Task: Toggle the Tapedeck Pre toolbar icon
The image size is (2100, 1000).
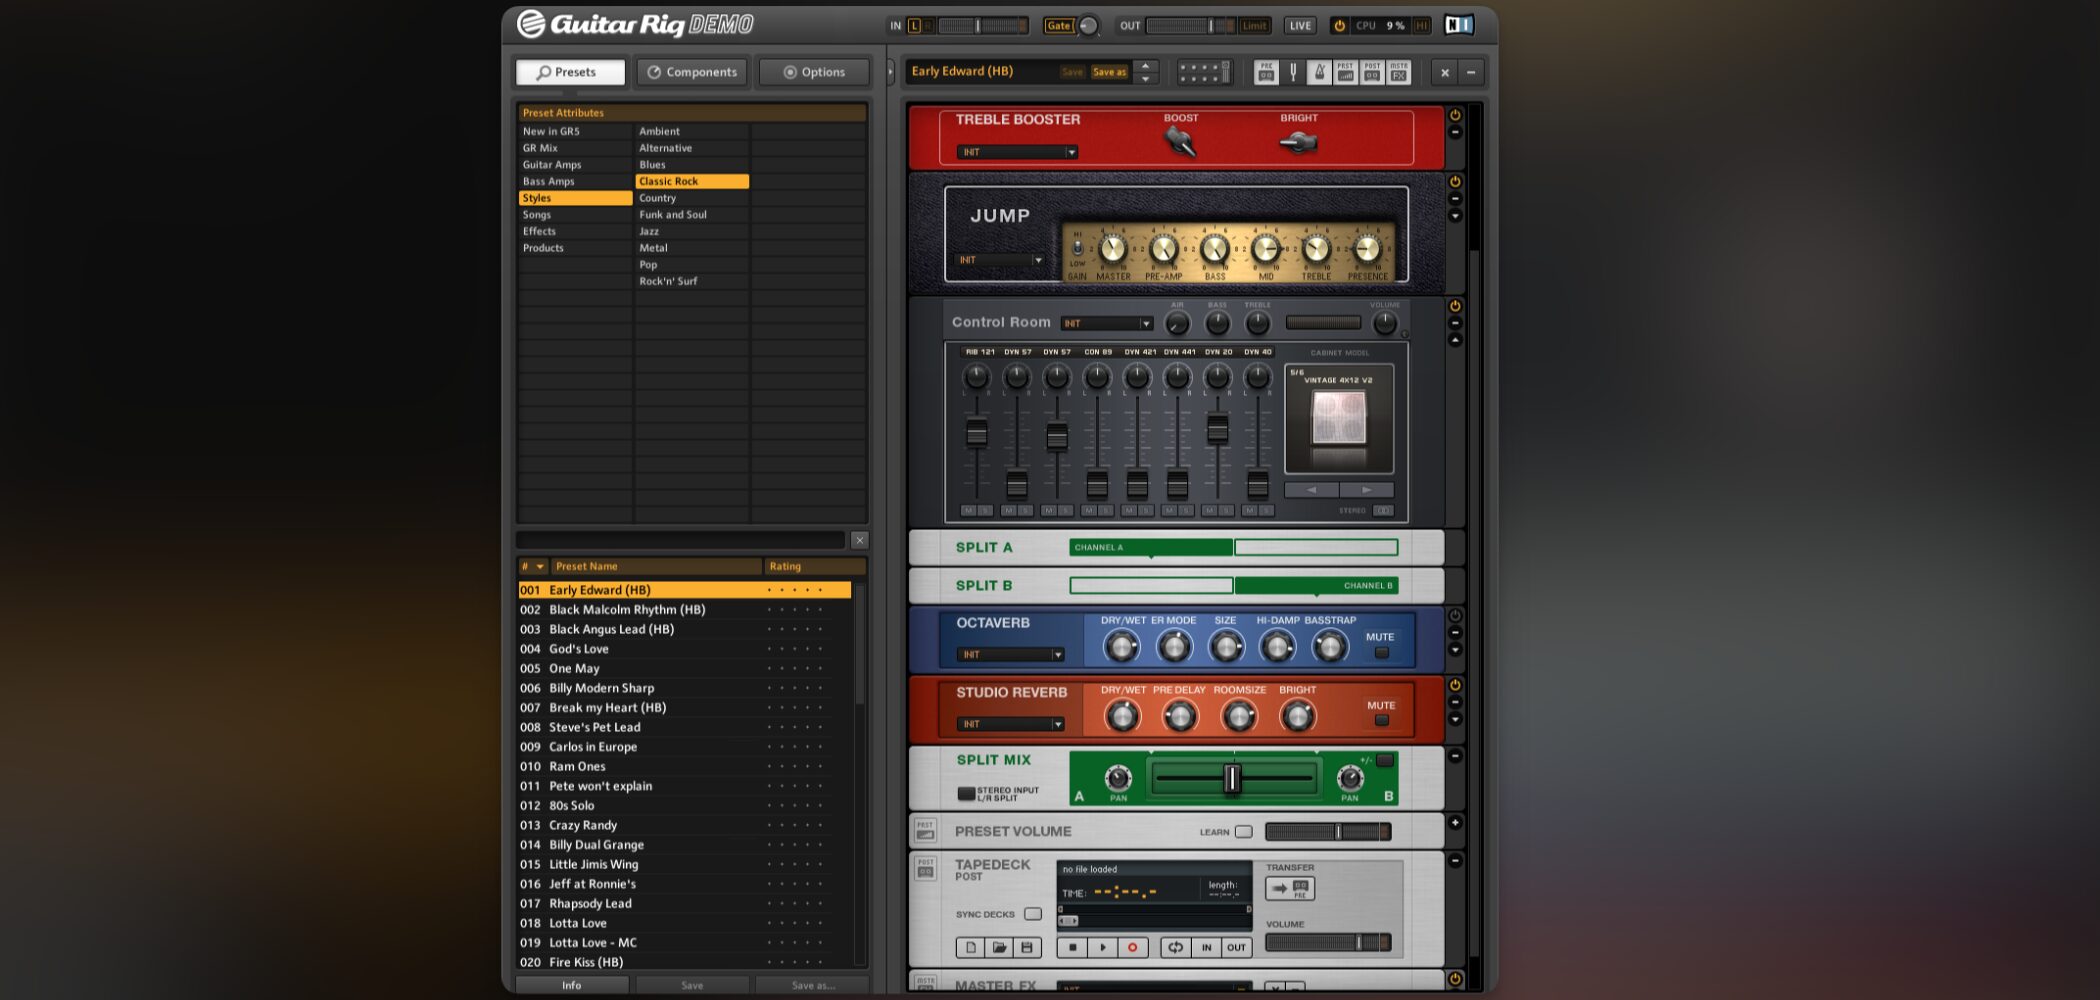Action: (x=1266, y=72)
